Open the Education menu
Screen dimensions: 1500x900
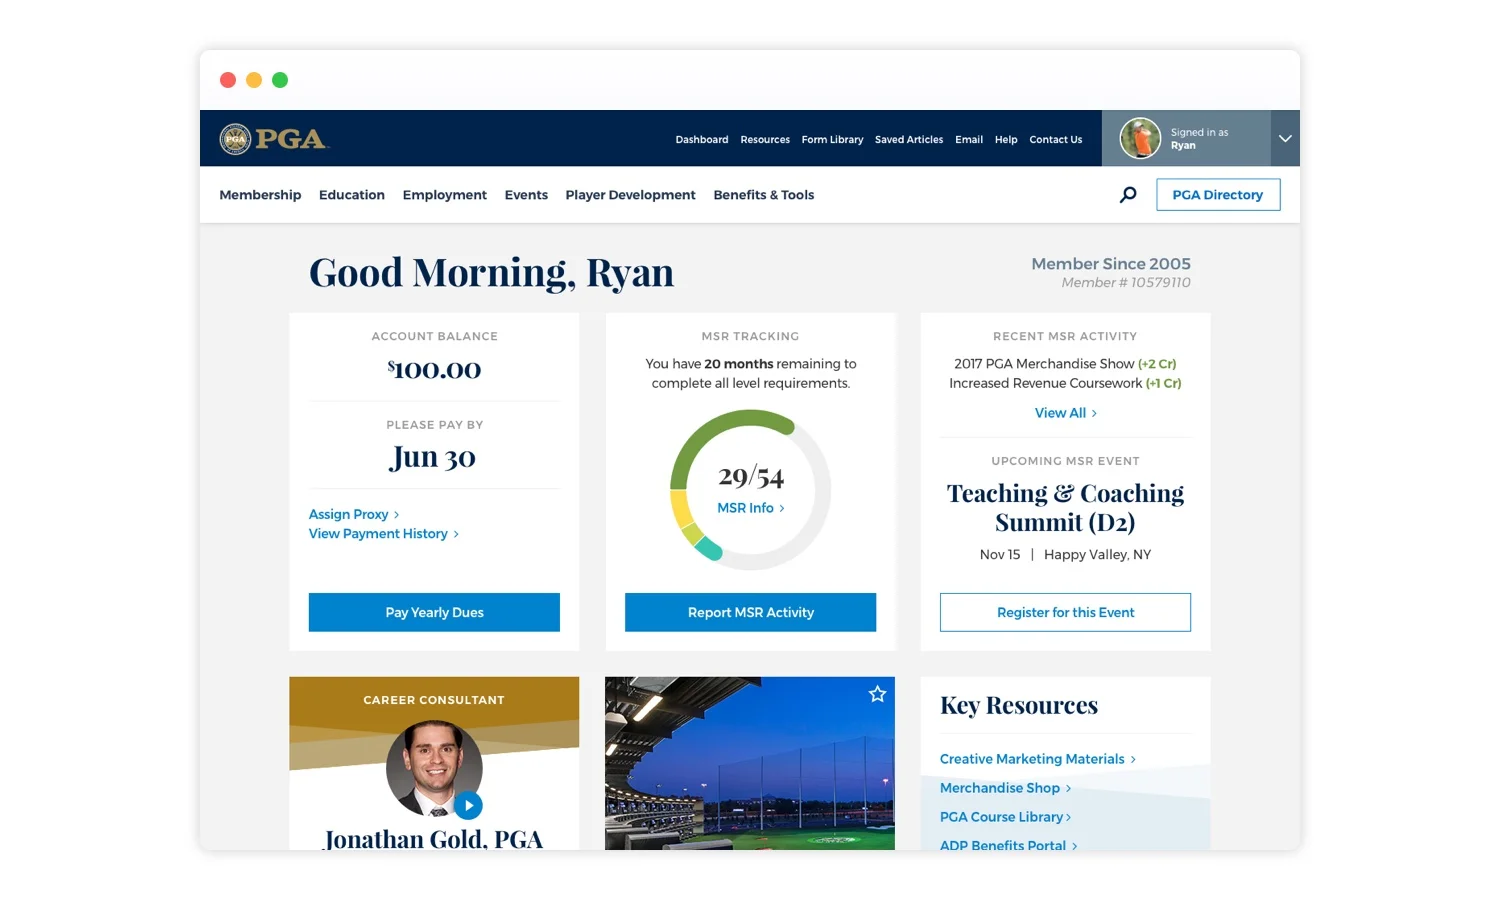(x=352, y=195)
